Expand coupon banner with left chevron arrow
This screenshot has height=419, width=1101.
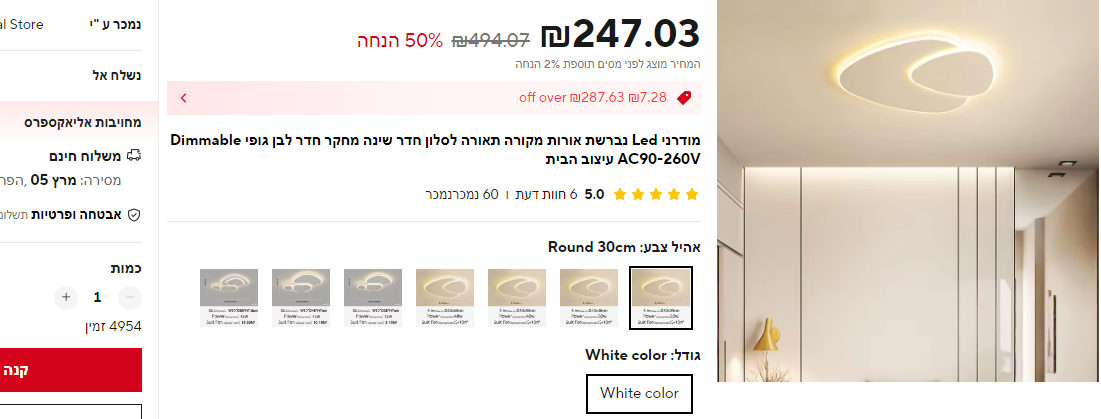(x=184, y=98)
